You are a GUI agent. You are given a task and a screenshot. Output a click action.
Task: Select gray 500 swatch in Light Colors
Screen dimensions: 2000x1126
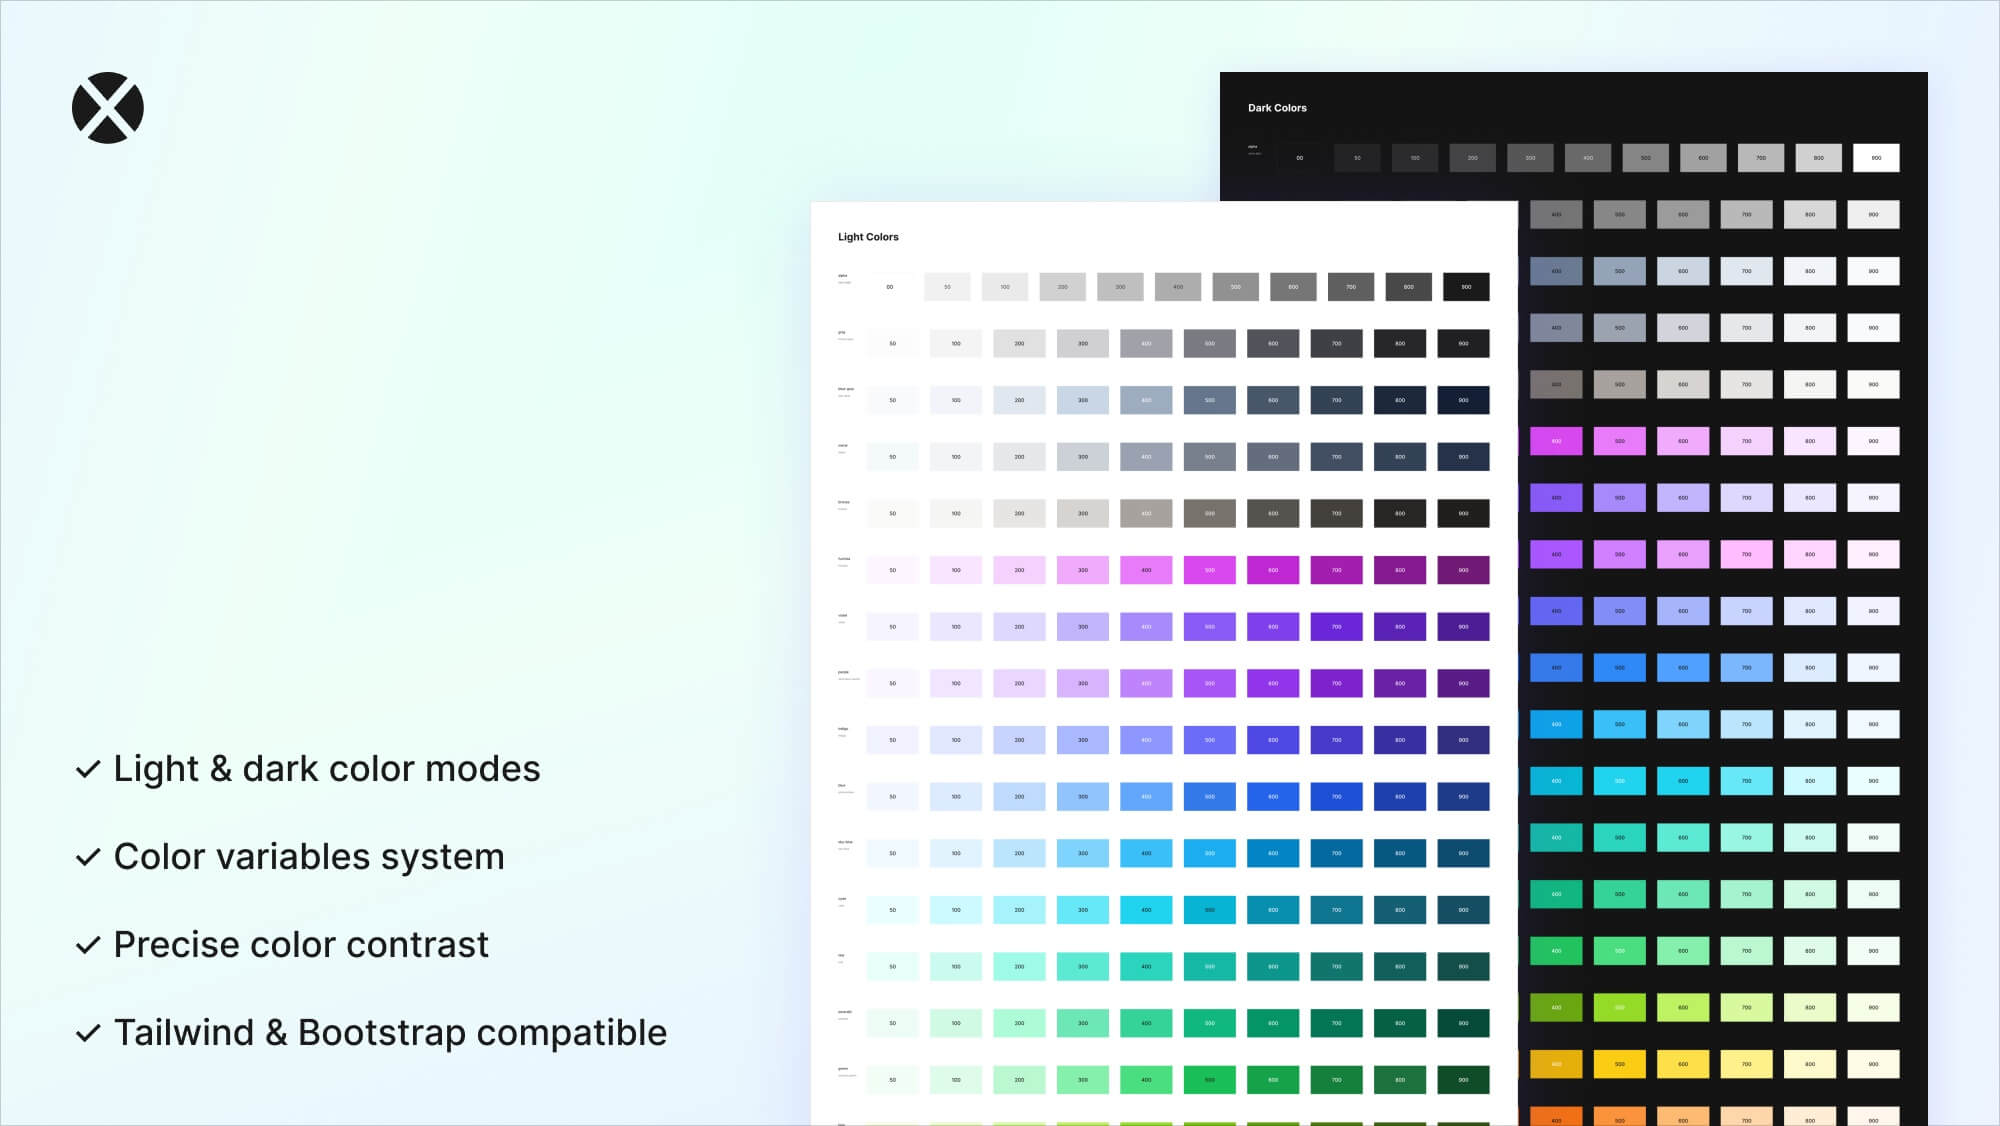[1209, 343]
